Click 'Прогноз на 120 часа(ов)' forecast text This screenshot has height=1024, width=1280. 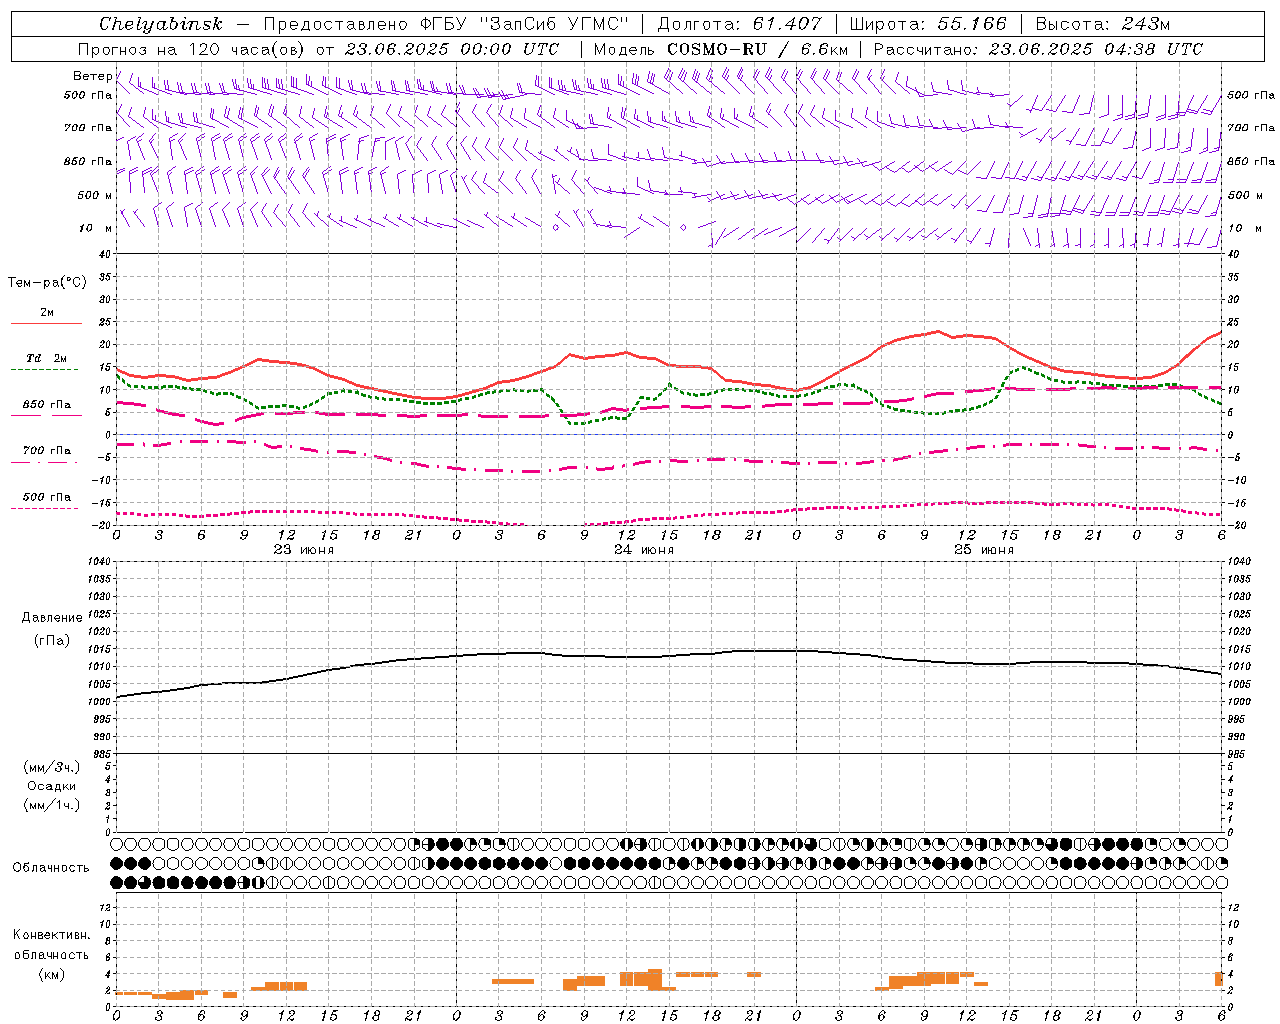click(x=192, y=49)
